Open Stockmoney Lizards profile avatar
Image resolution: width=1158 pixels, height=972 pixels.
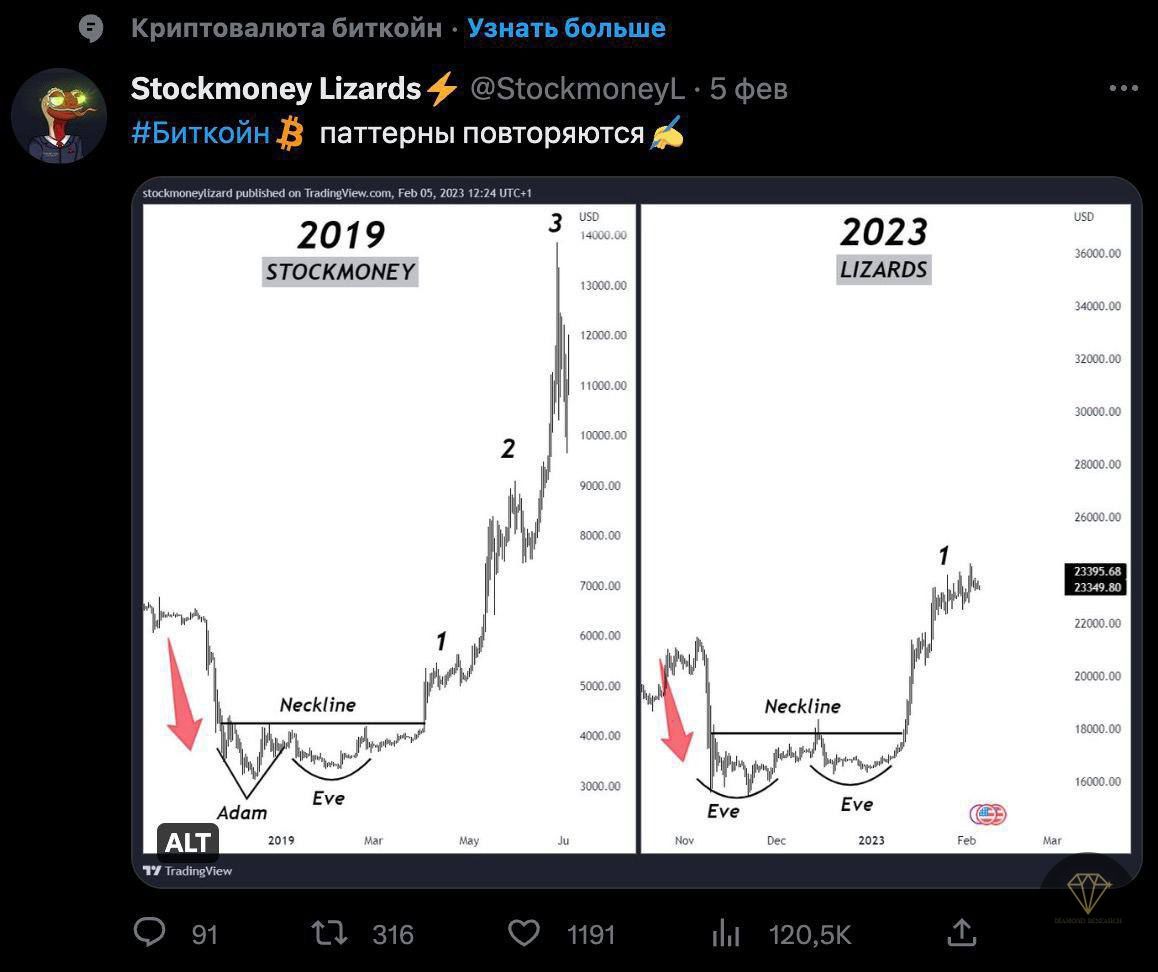(59, 115)
